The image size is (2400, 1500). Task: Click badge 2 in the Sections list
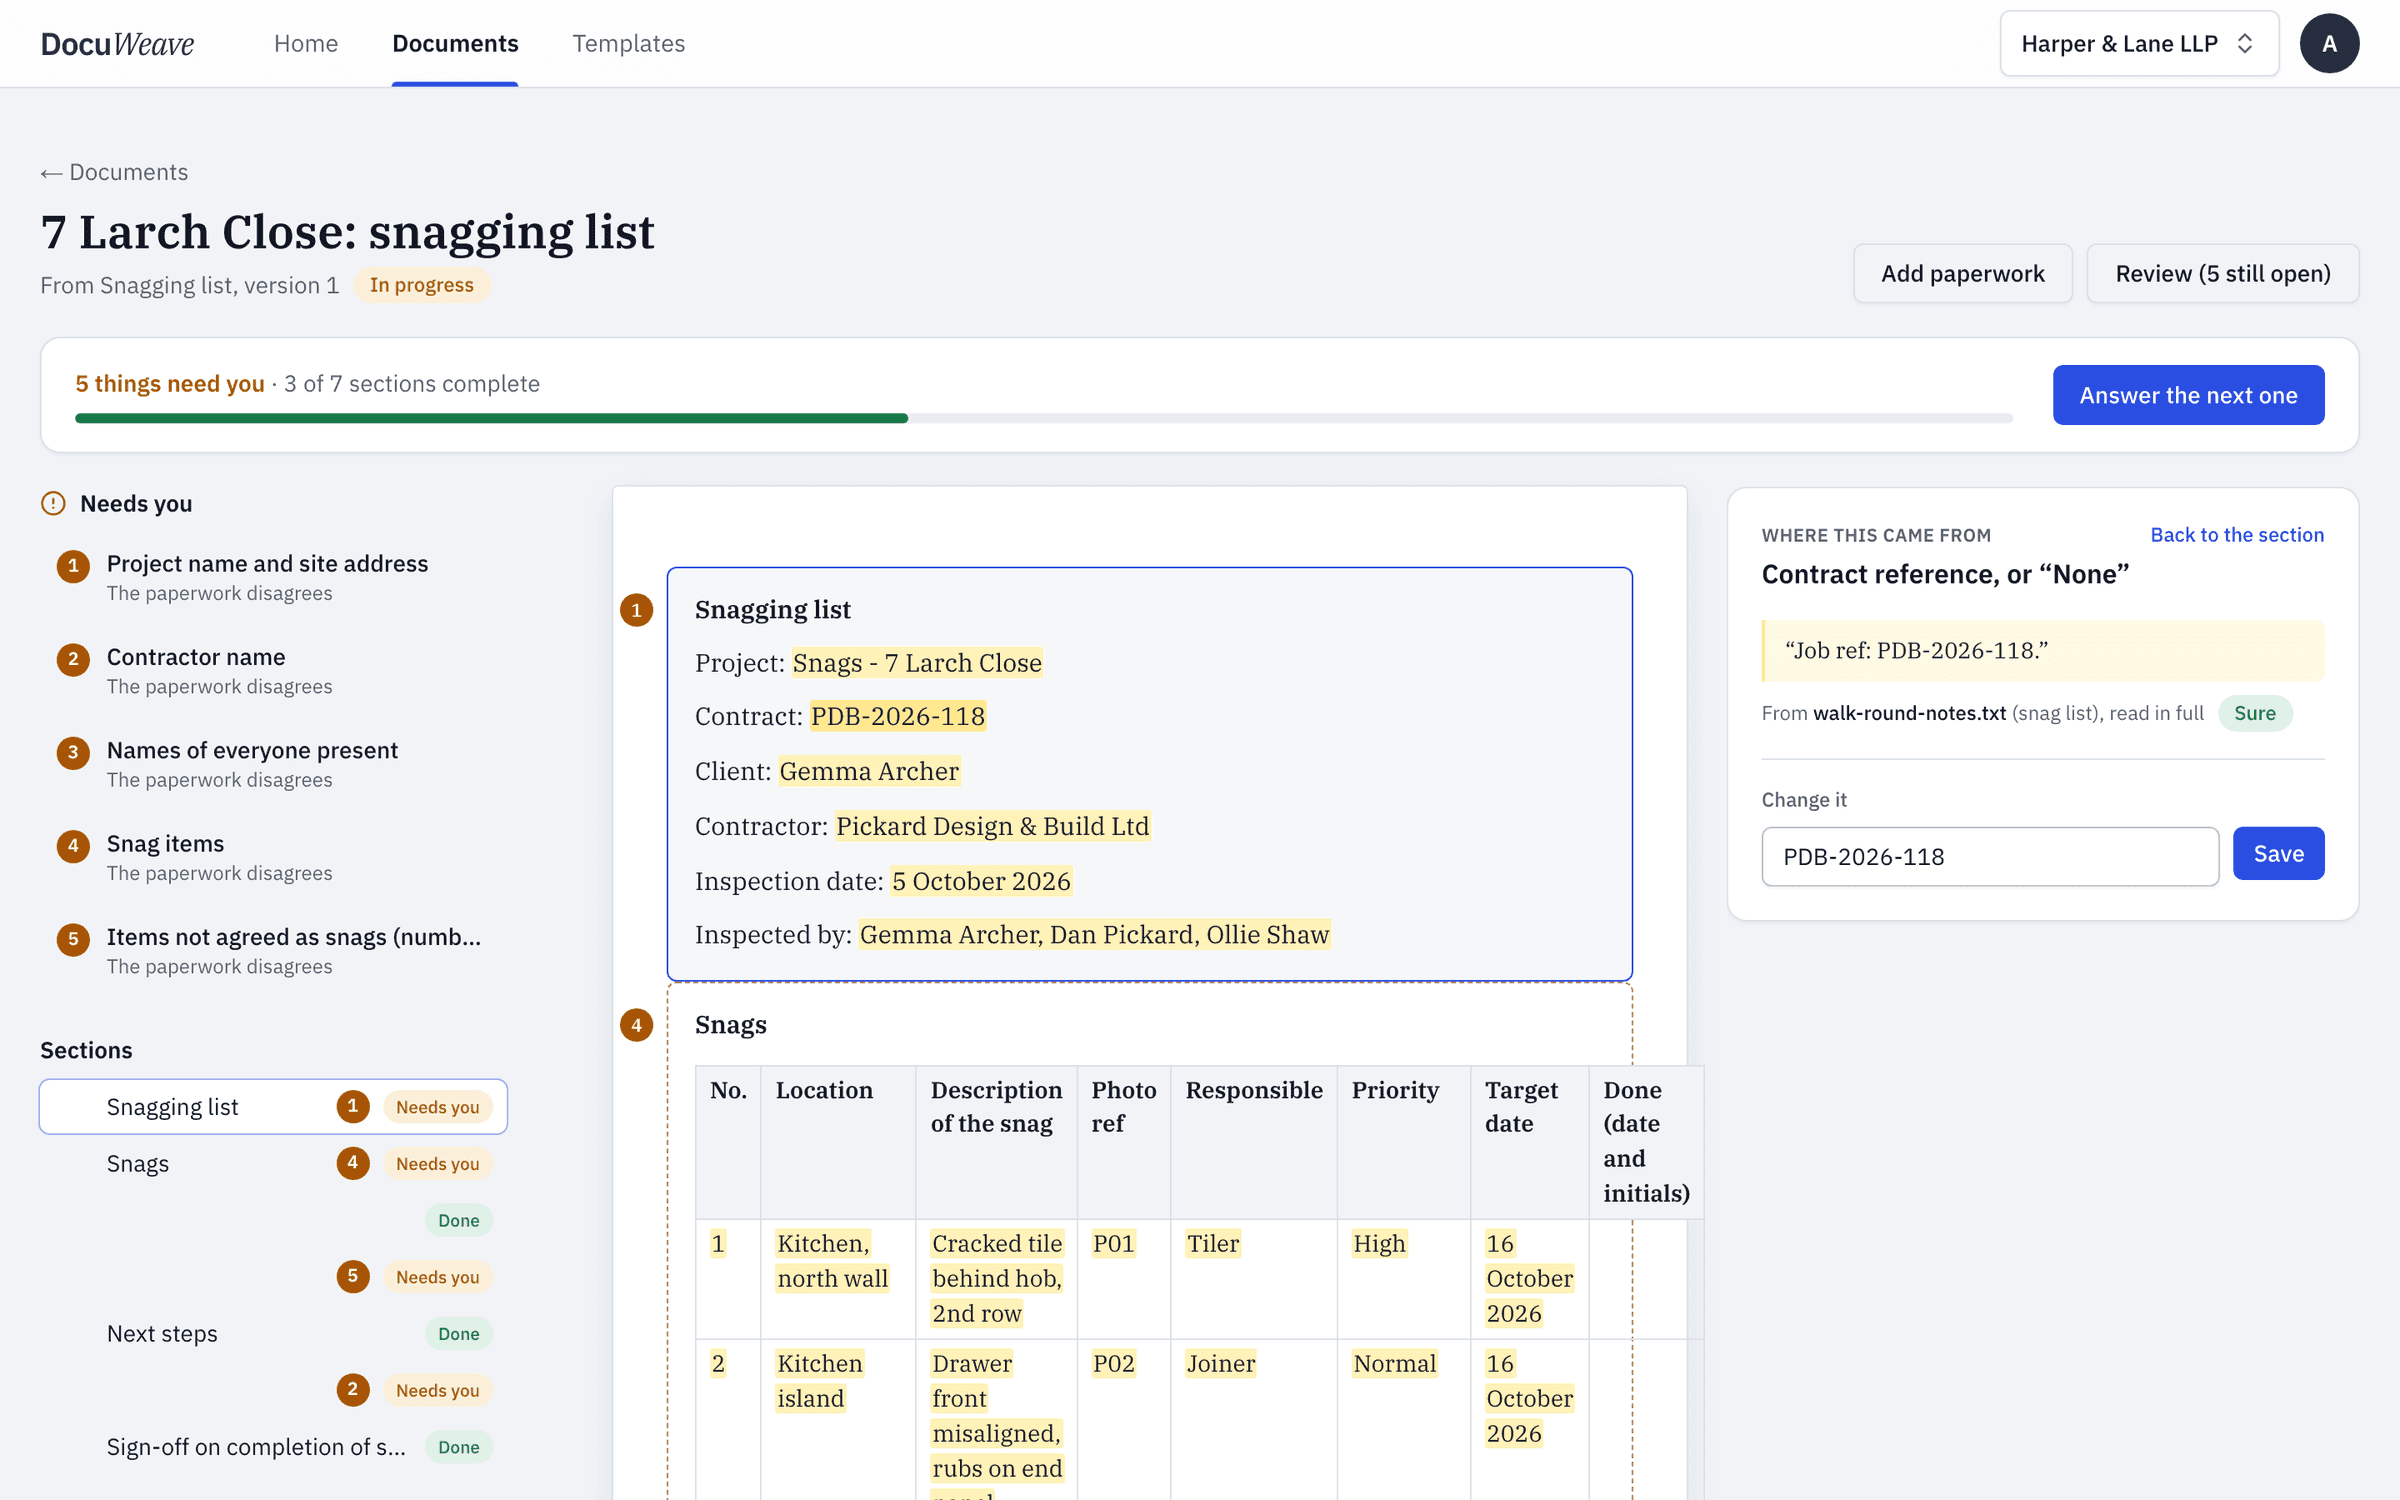pyautogui.click(x=353, y=1389)
